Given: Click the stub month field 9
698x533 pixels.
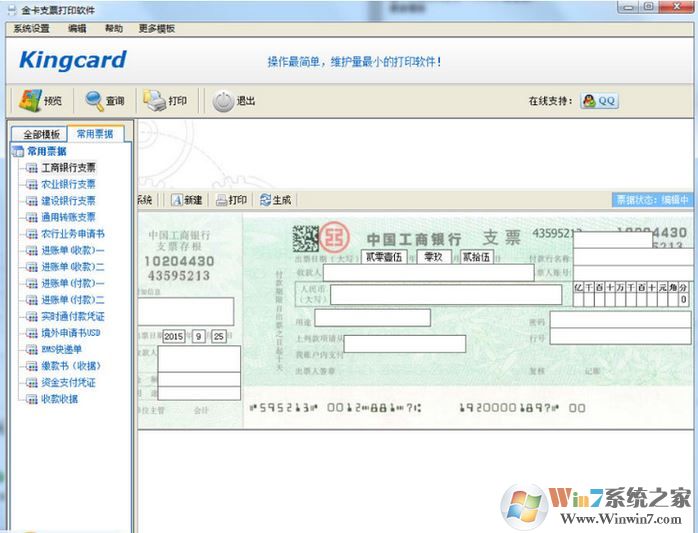Looking at the screenshot, I should tap(199, 336).
